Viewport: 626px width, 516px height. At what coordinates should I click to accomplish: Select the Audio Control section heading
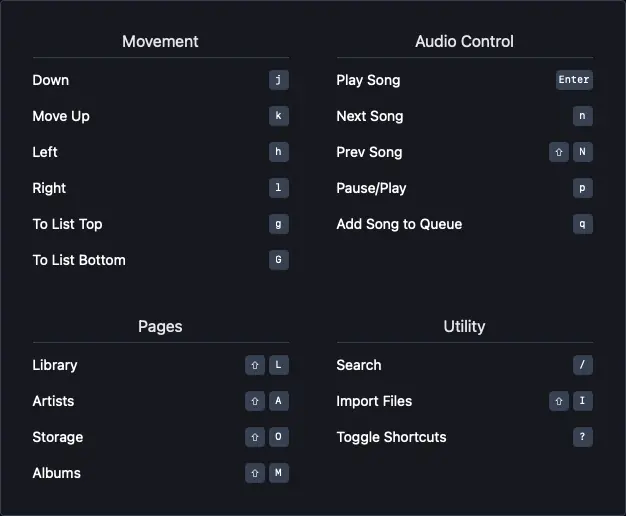click(464, 42)
